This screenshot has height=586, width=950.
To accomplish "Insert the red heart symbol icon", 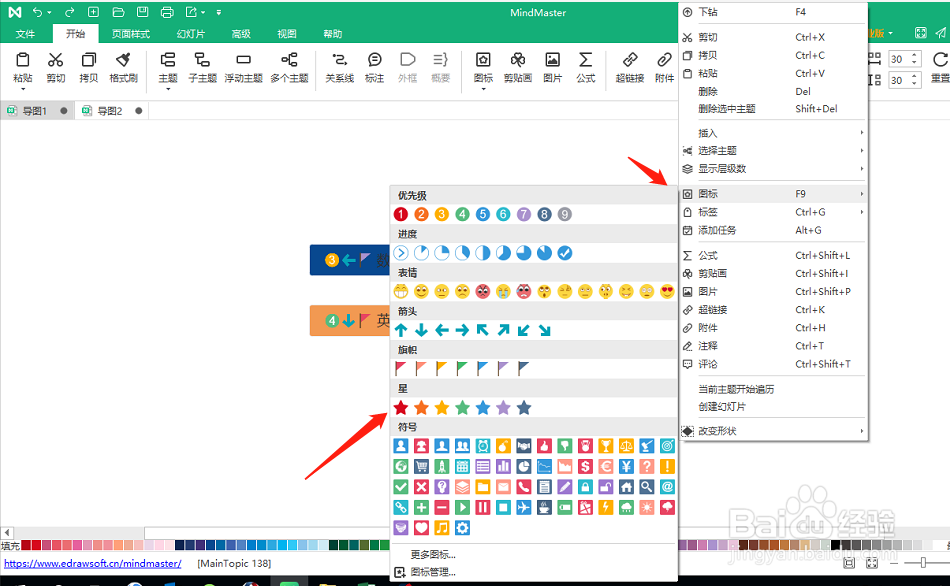I will [x=421, y=528].
